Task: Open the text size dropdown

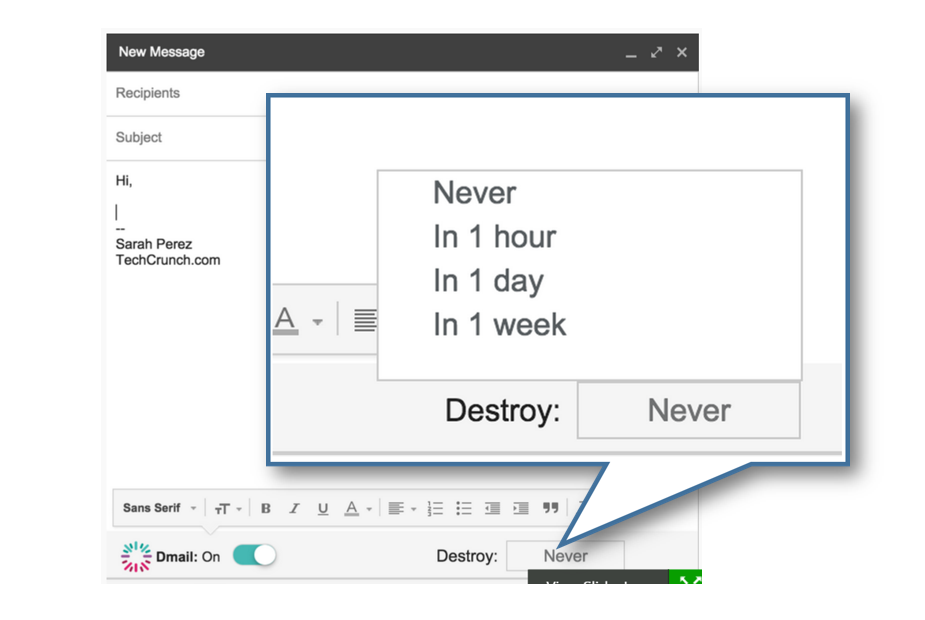Action: point(227,509)
